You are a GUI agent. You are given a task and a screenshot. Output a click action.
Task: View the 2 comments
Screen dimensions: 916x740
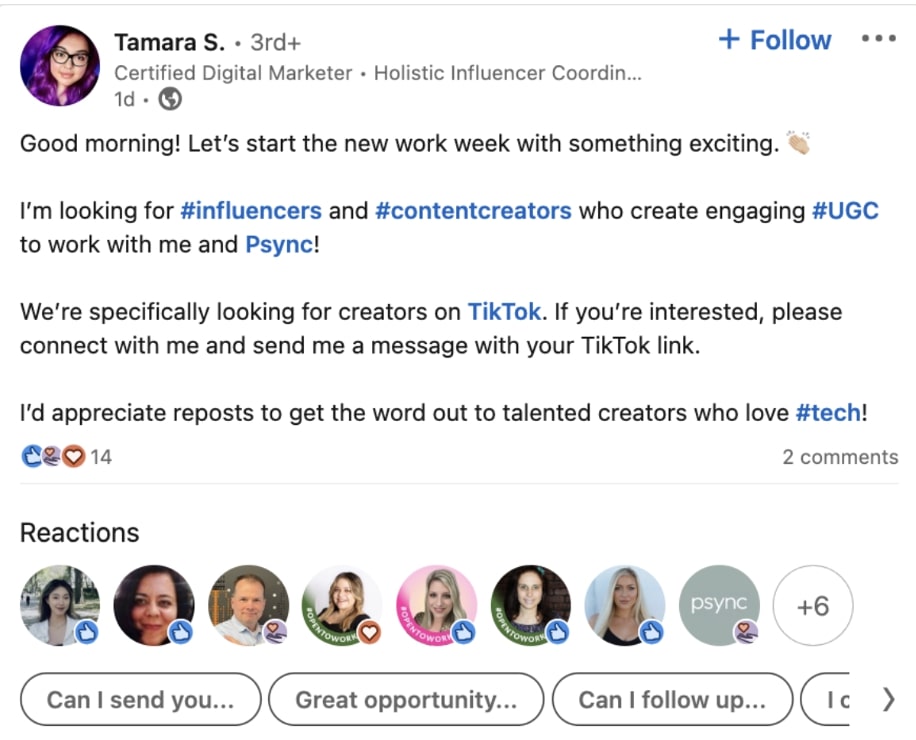click(840, 457)
